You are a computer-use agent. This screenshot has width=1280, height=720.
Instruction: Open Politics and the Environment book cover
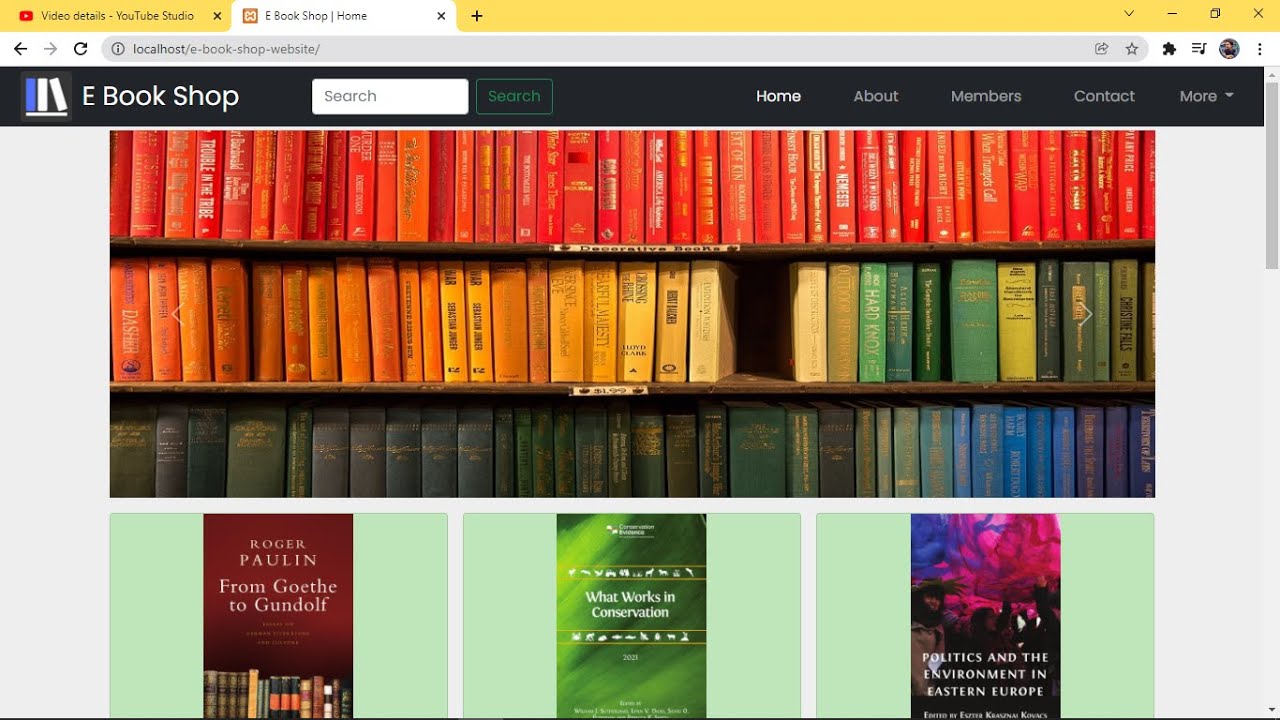pyautogui.click(x=985, y=616)
